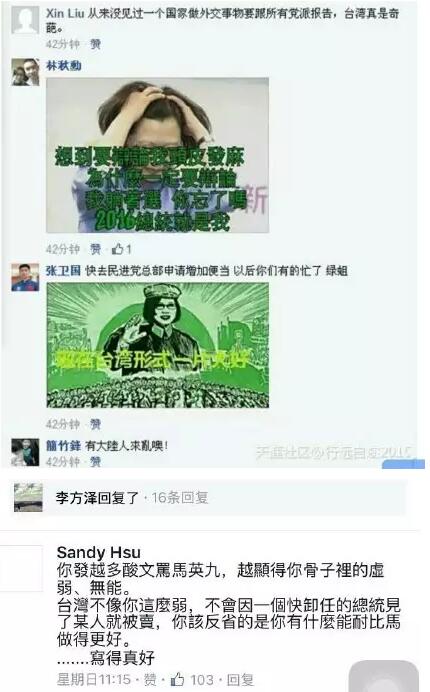Like 张卫国's comment with 赞
430x692 pixels.
click(x=95, y=424)
